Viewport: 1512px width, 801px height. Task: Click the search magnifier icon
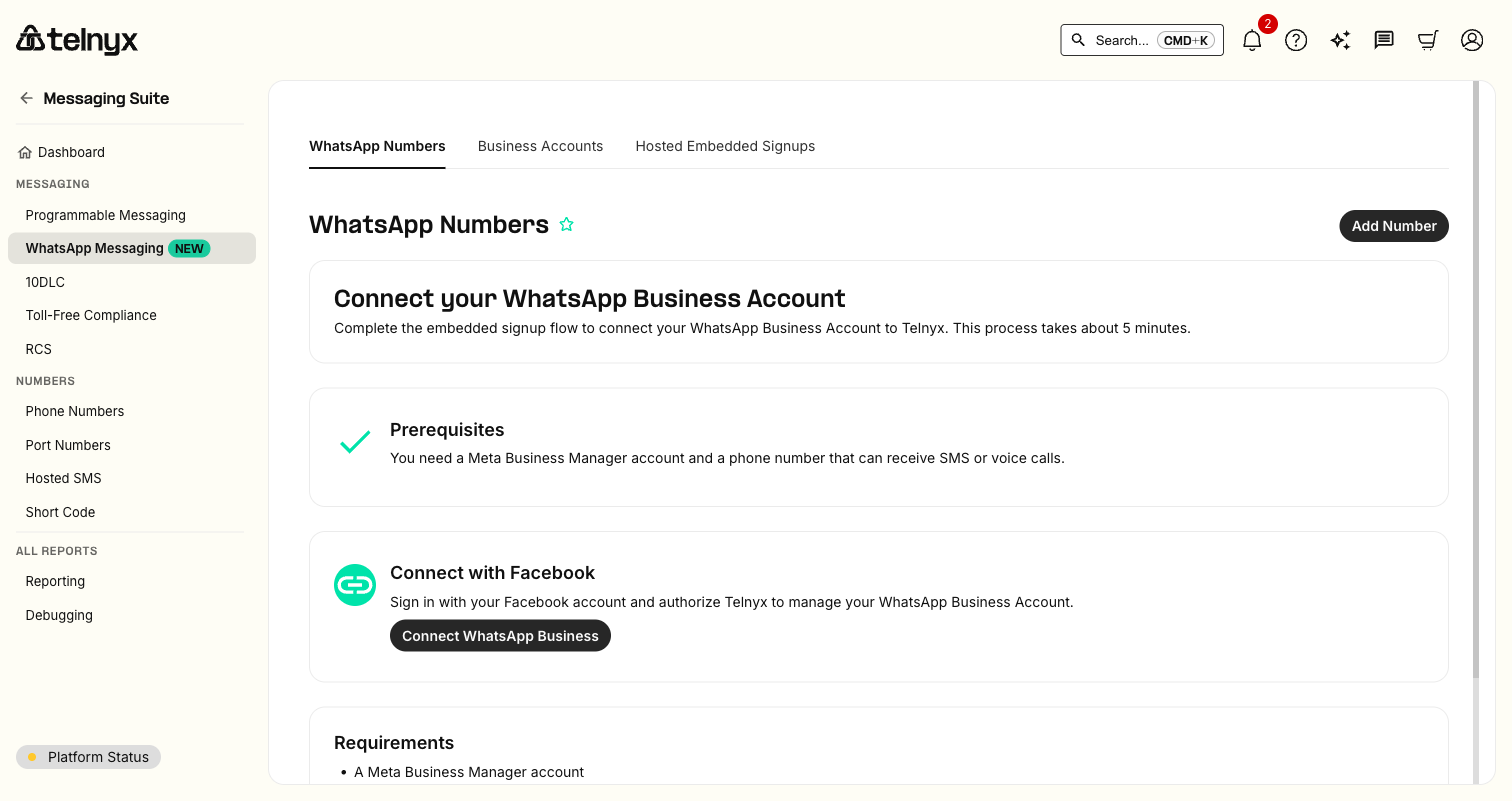pos(1078,40)
